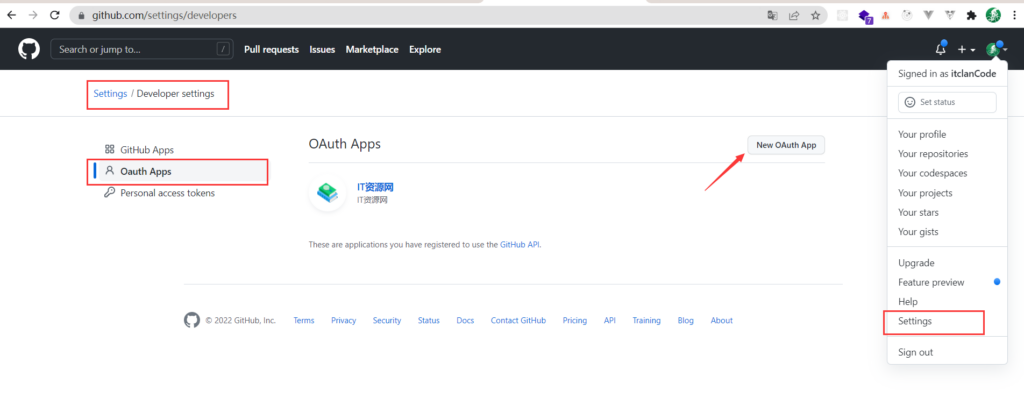Open the About footer link

point(722,320)
